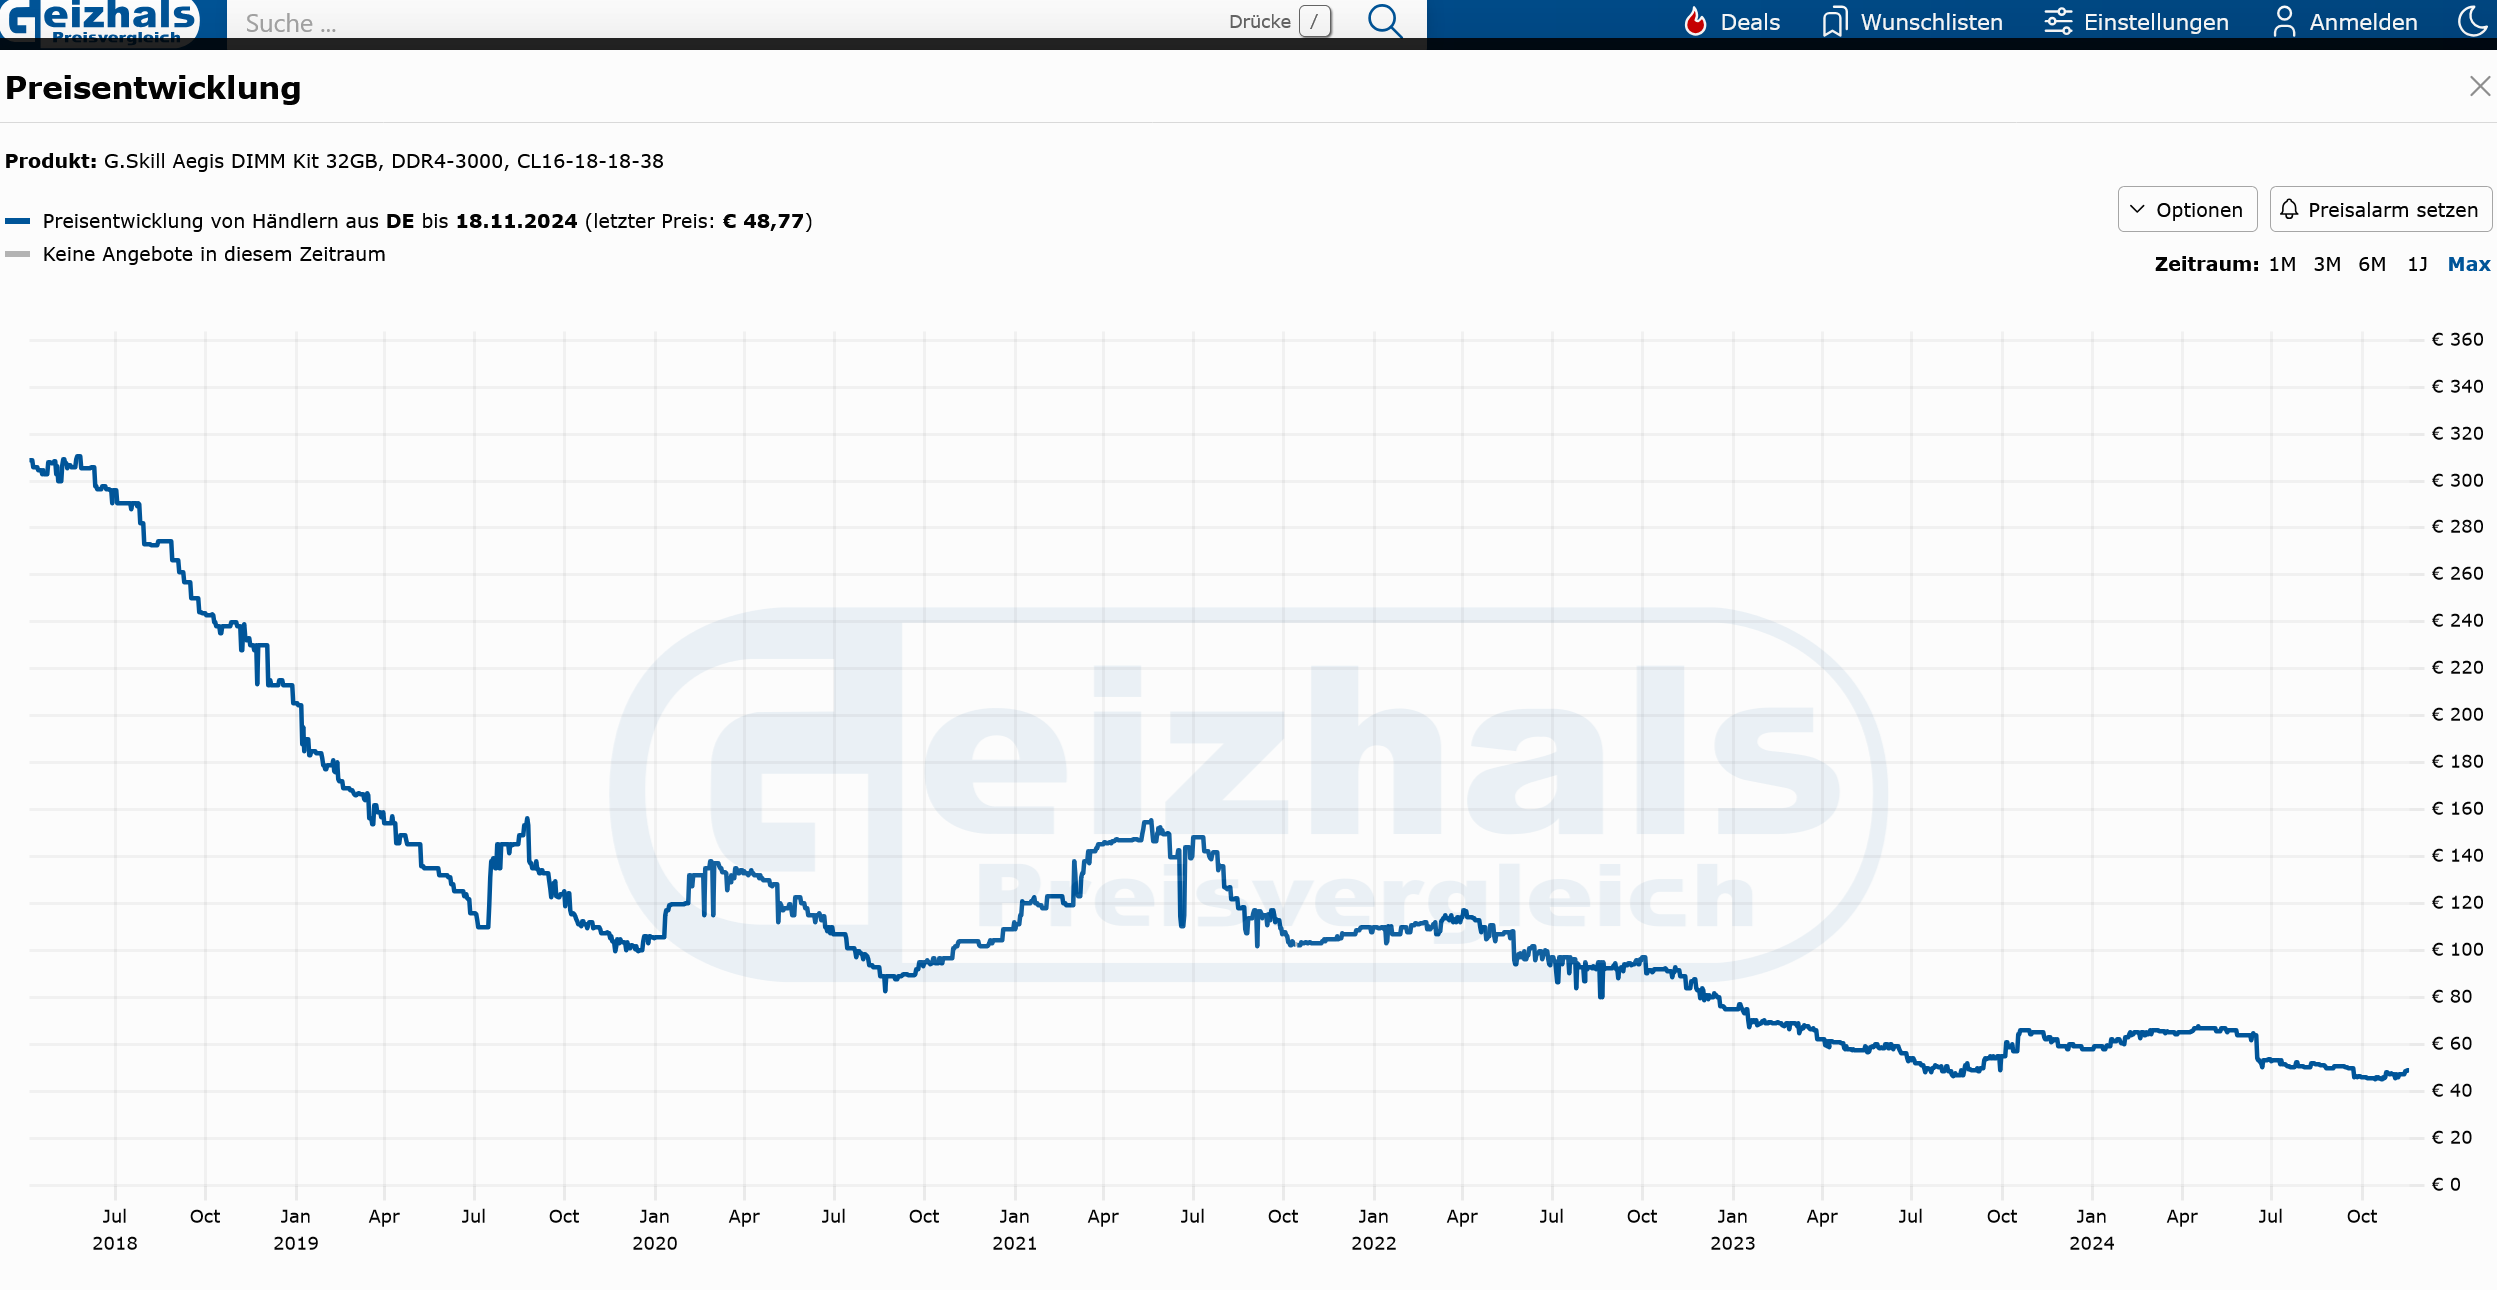Open Einstellungen via the sliders icon
Screen dimensions: 2497x1290
2058,21
